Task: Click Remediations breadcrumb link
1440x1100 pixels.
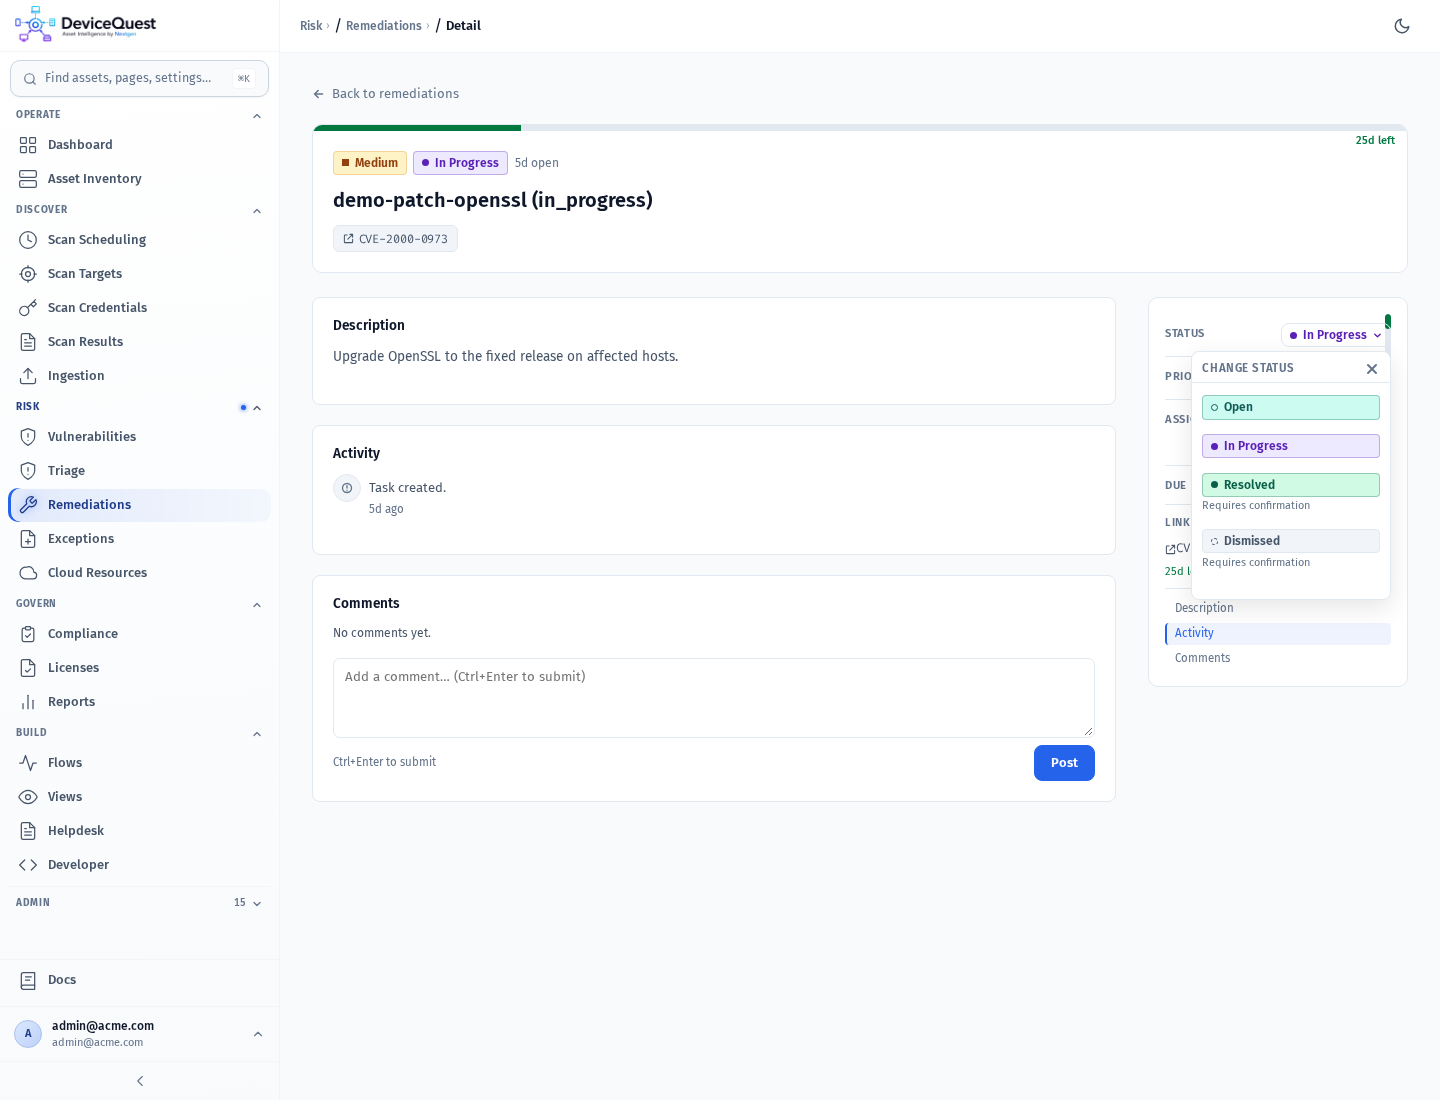Action: (384, 26)
